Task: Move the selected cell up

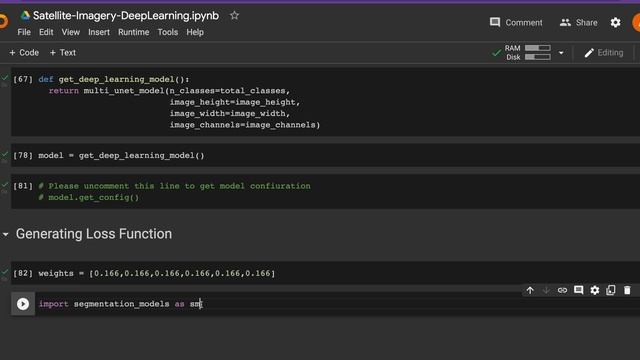Action: 530,290
